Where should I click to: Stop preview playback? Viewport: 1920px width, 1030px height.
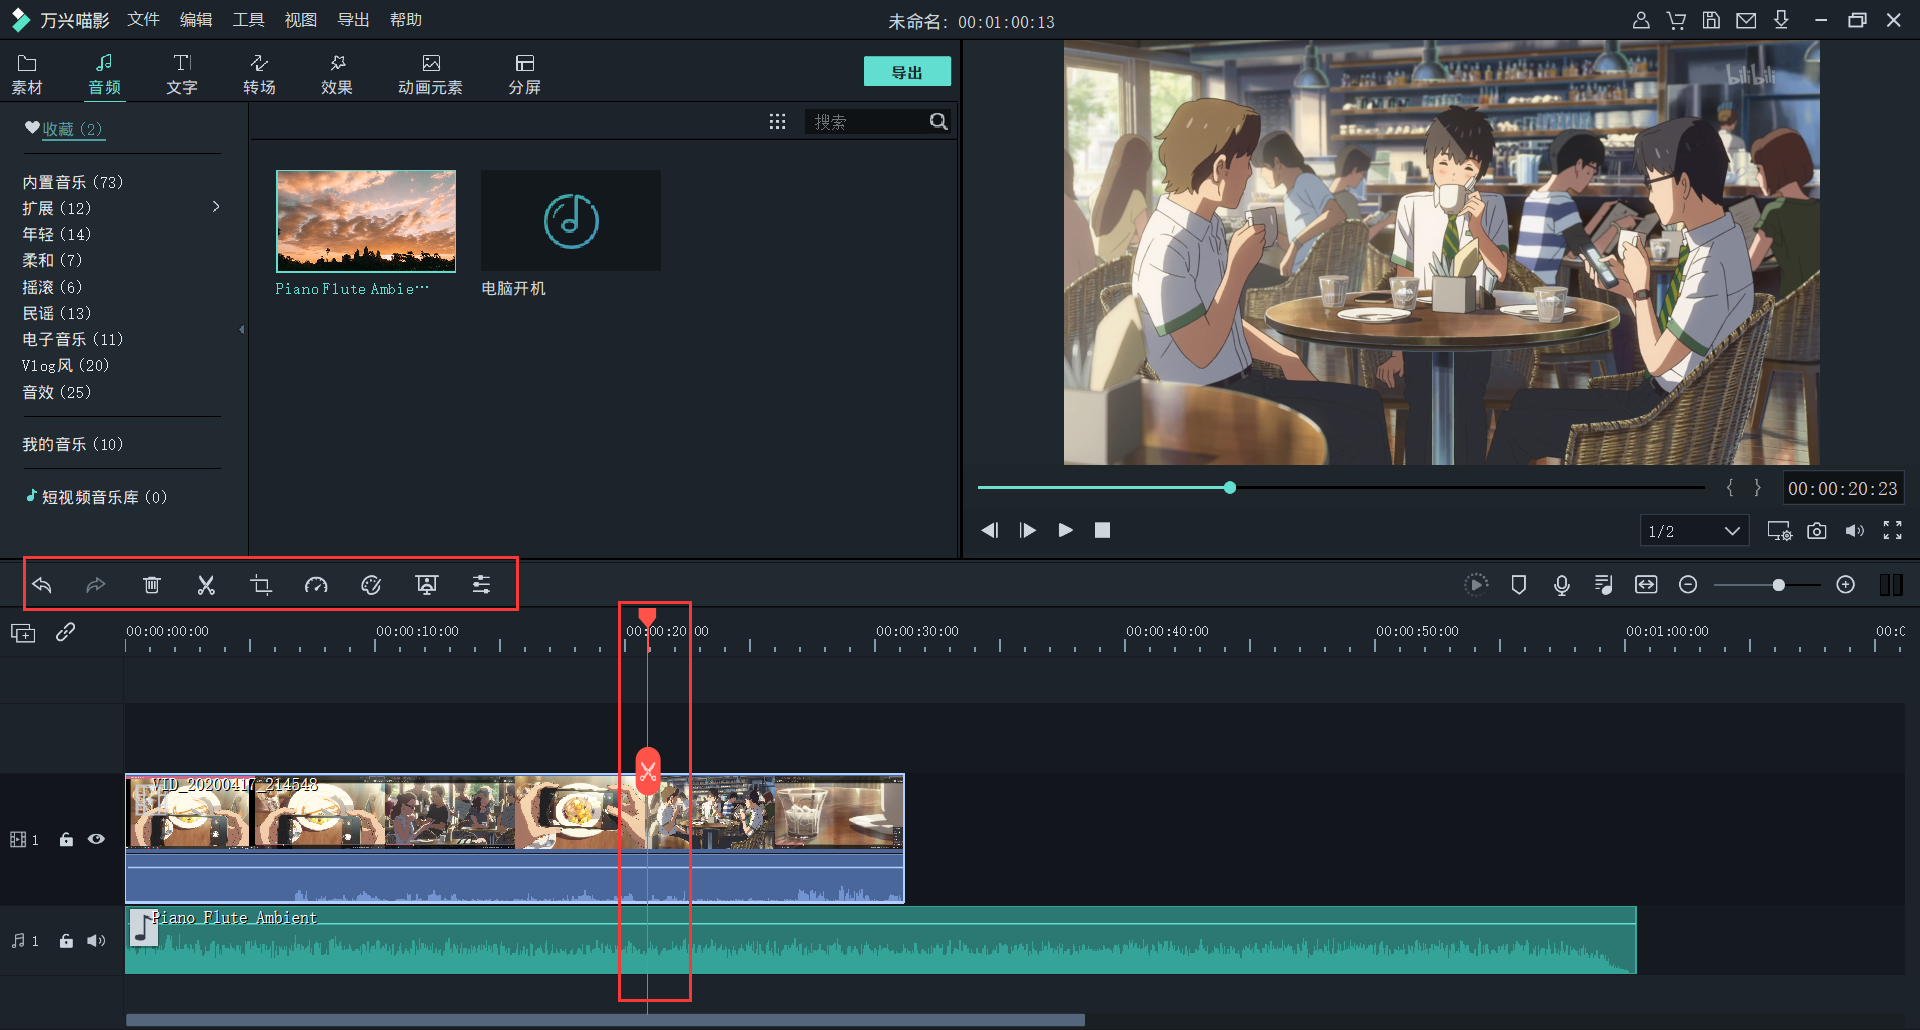[1102, 530]
